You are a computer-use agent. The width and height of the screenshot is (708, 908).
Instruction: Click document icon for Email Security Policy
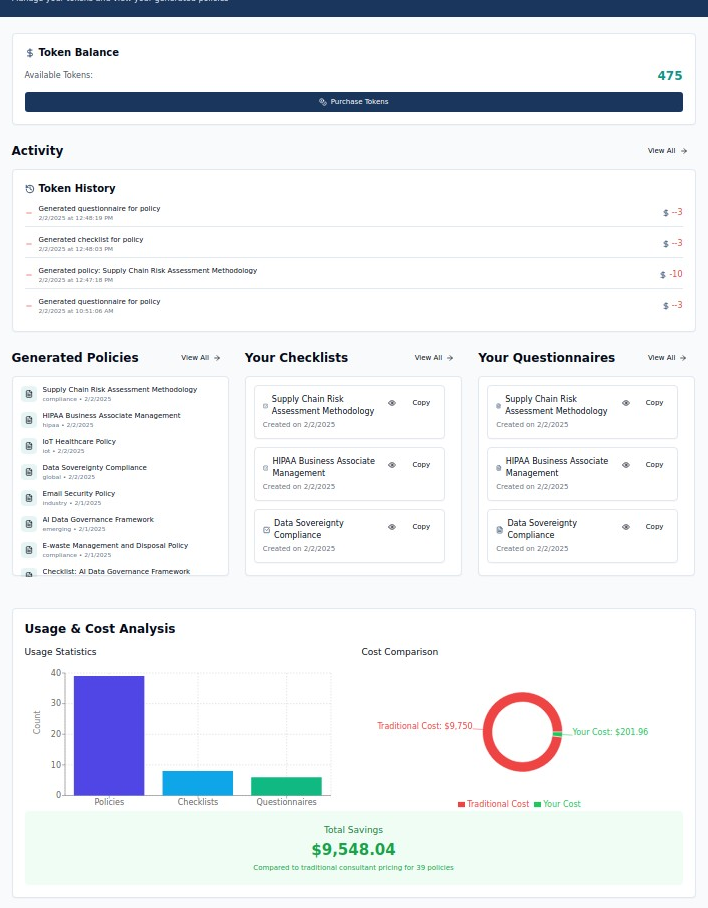coord(29,498)
